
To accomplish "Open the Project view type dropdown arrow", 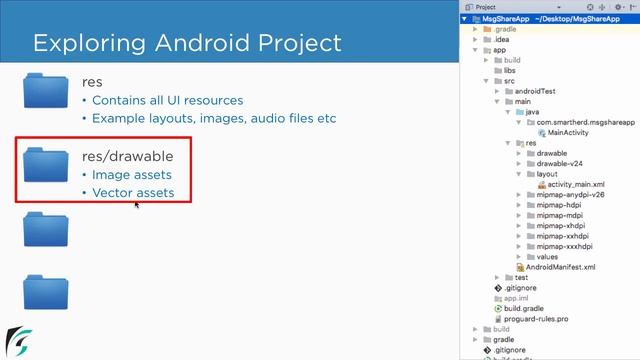I will point(559,7).
